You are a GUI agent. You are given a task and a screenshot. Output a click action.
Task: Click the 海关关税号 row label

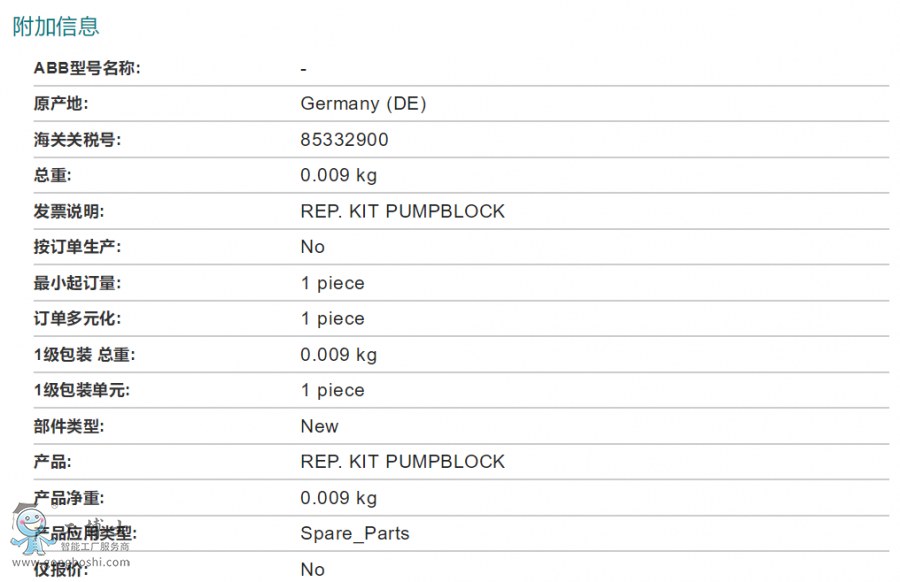[x=77, y=140]
